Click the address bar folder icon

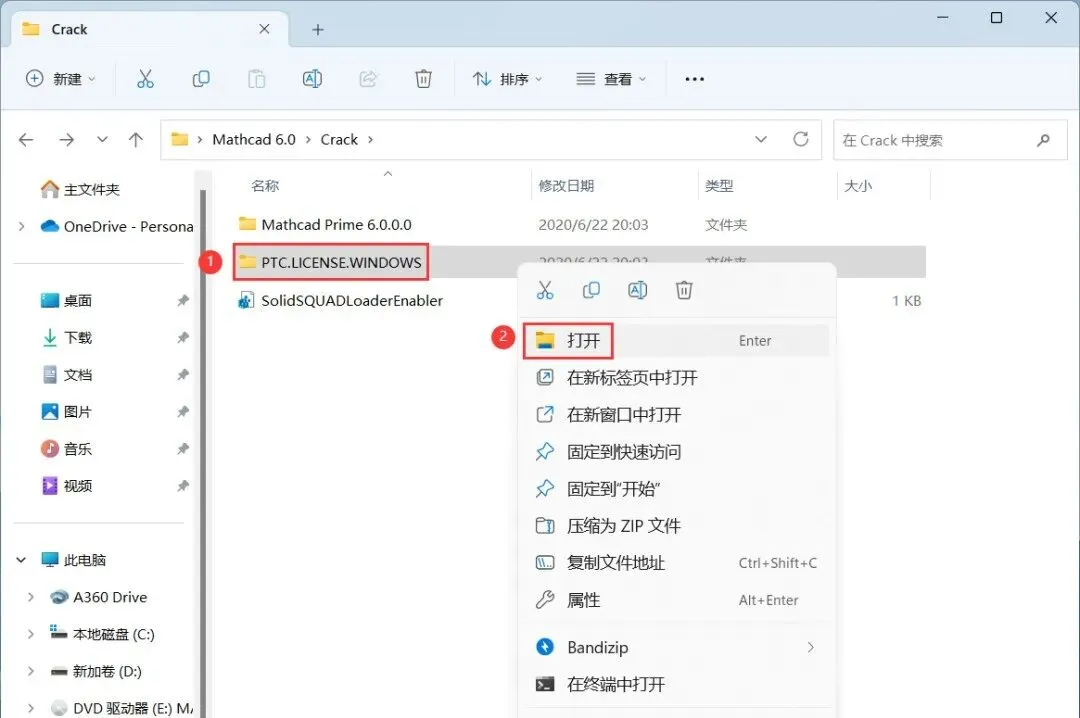[x=180, y=139]
